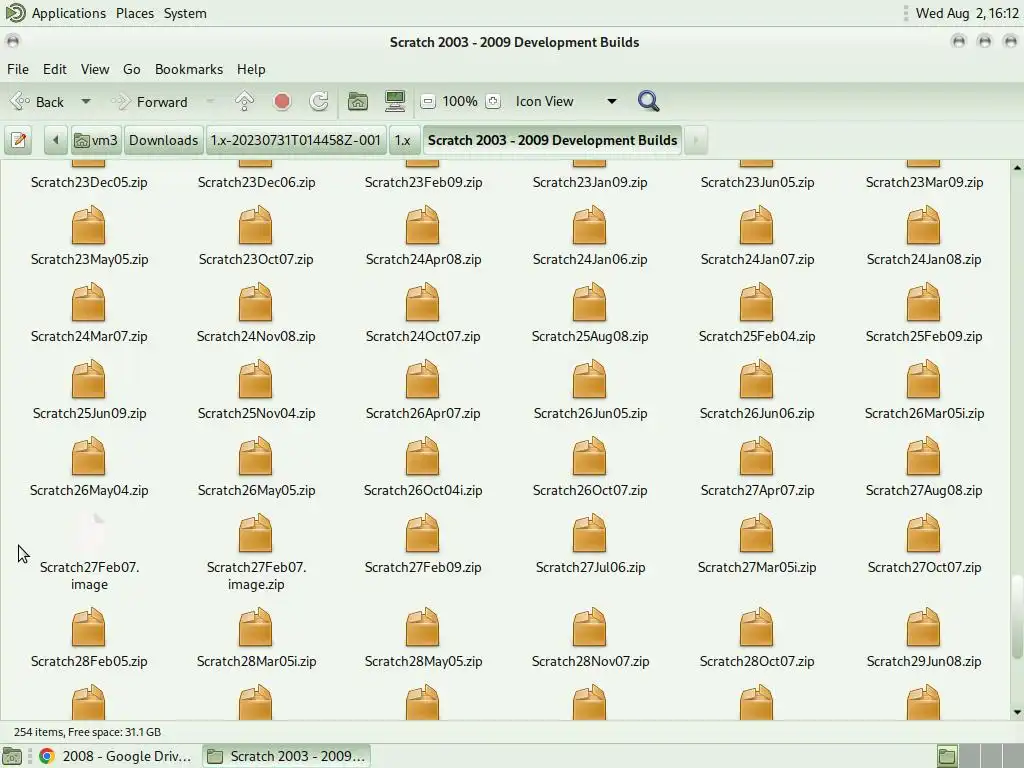
Task: Open the Back history dropdown arrow
Action: 86,102
